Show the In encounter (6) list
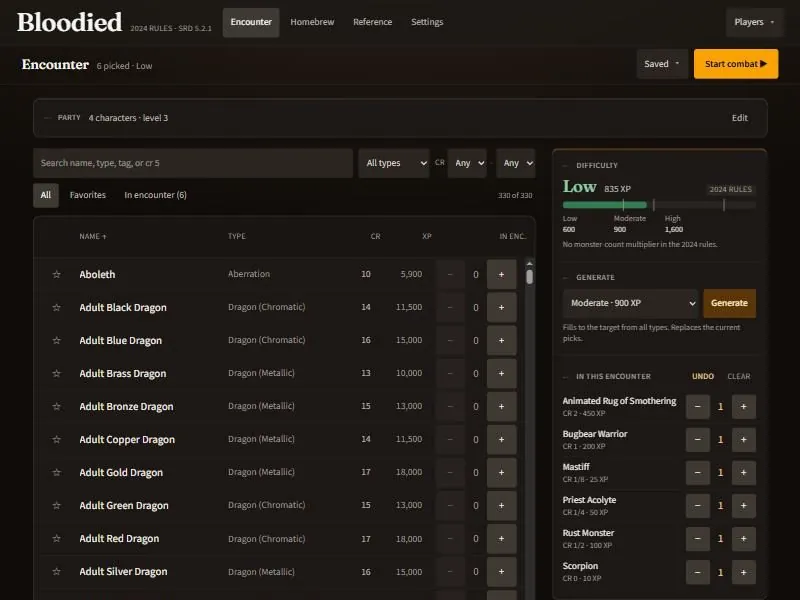This screenshot has height=600, width=800. click(x=156, y=195)
